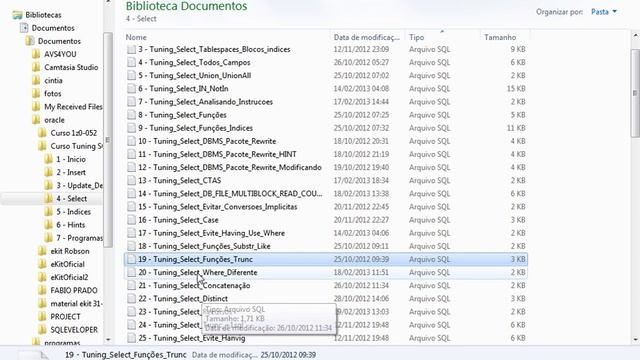Click the 6 - Hints folder icon
Viewport: 640px width, 360px height.
click(49, 225)
